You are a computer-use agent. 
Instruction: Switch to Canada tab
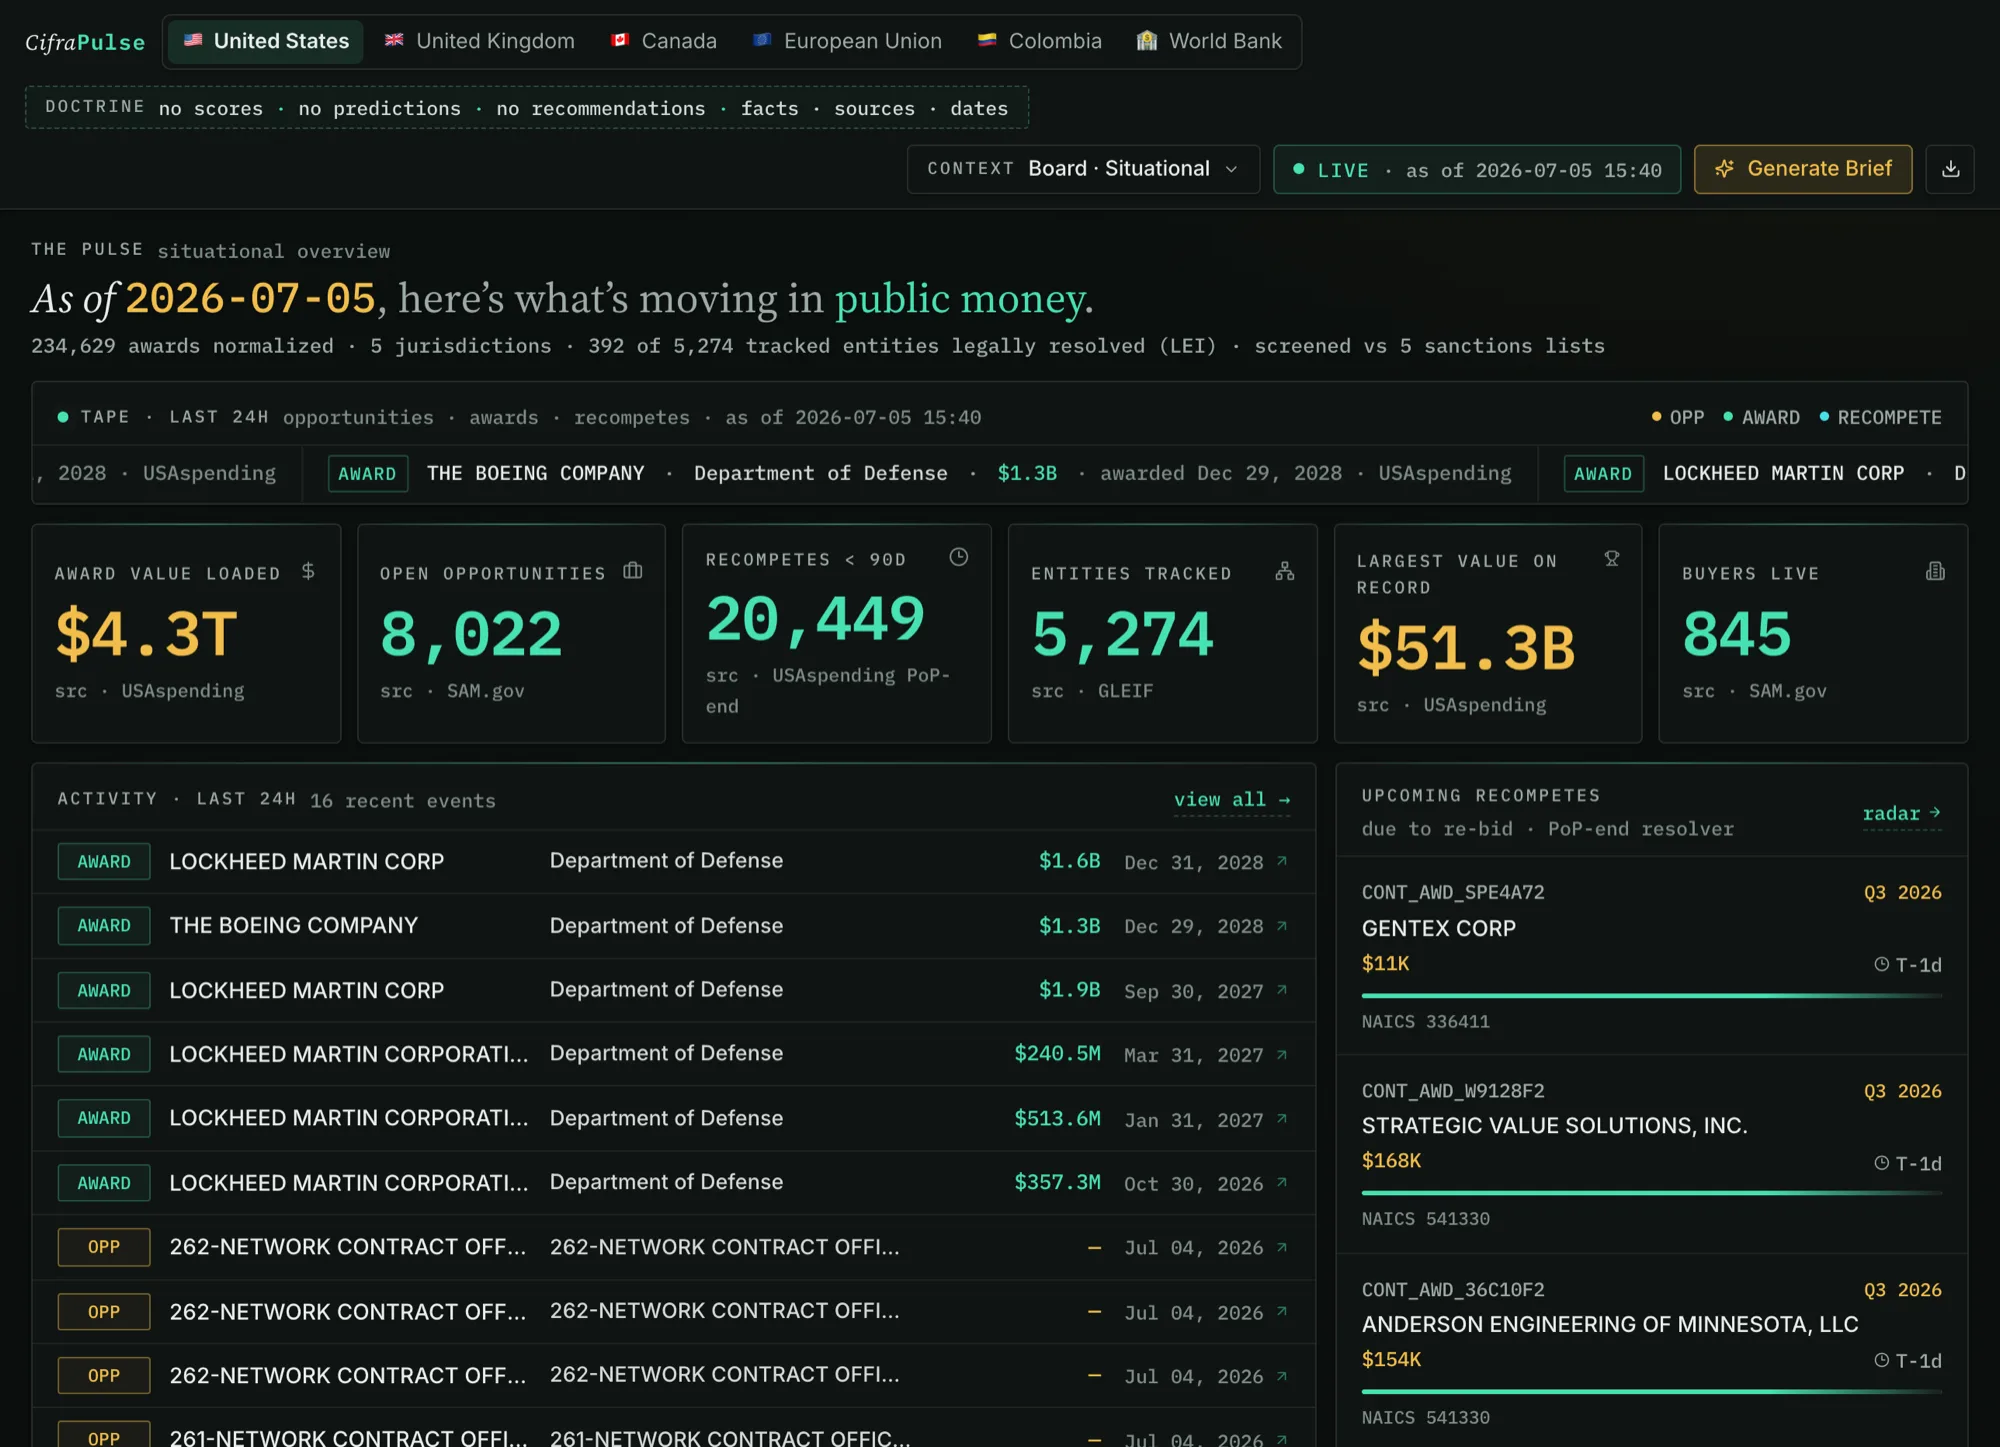coord(664,41)
